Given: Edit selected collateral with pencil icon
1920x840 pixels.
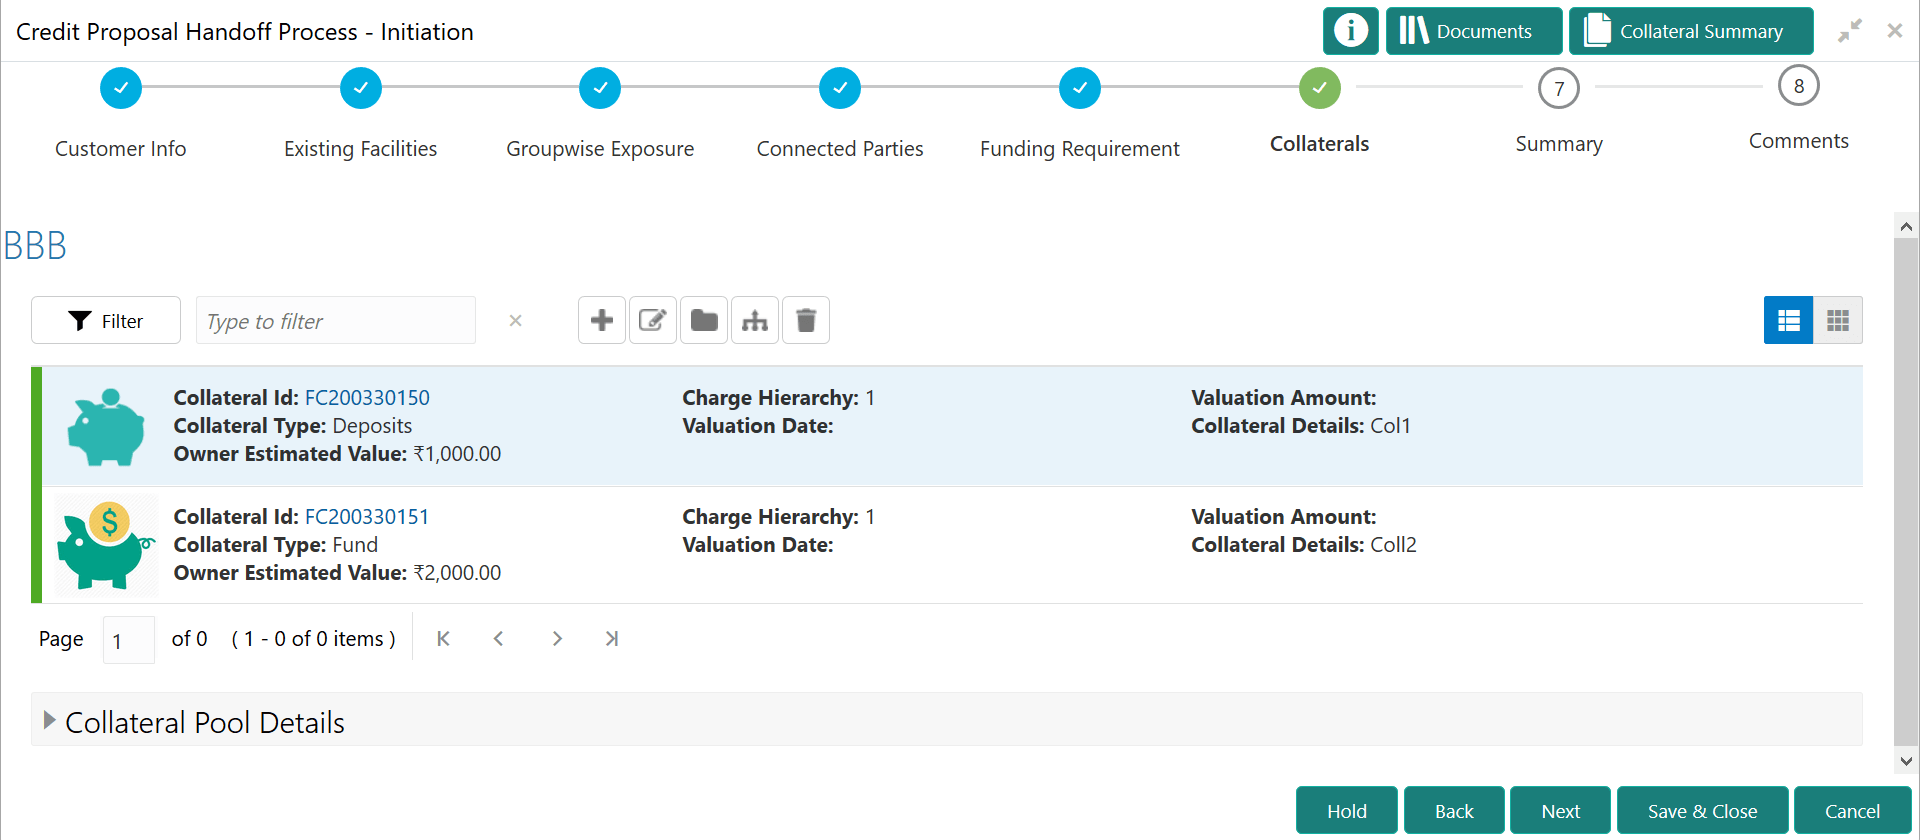Looking at the screenshot, I should tap(653, 320).
